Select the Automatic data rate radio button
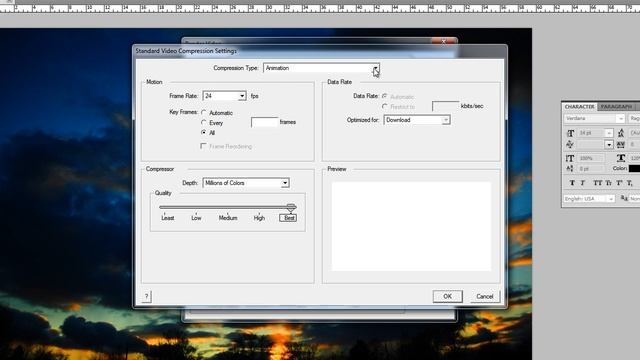Image resolution: width=640 pixels, height=360 pixels. click(384, 96)
